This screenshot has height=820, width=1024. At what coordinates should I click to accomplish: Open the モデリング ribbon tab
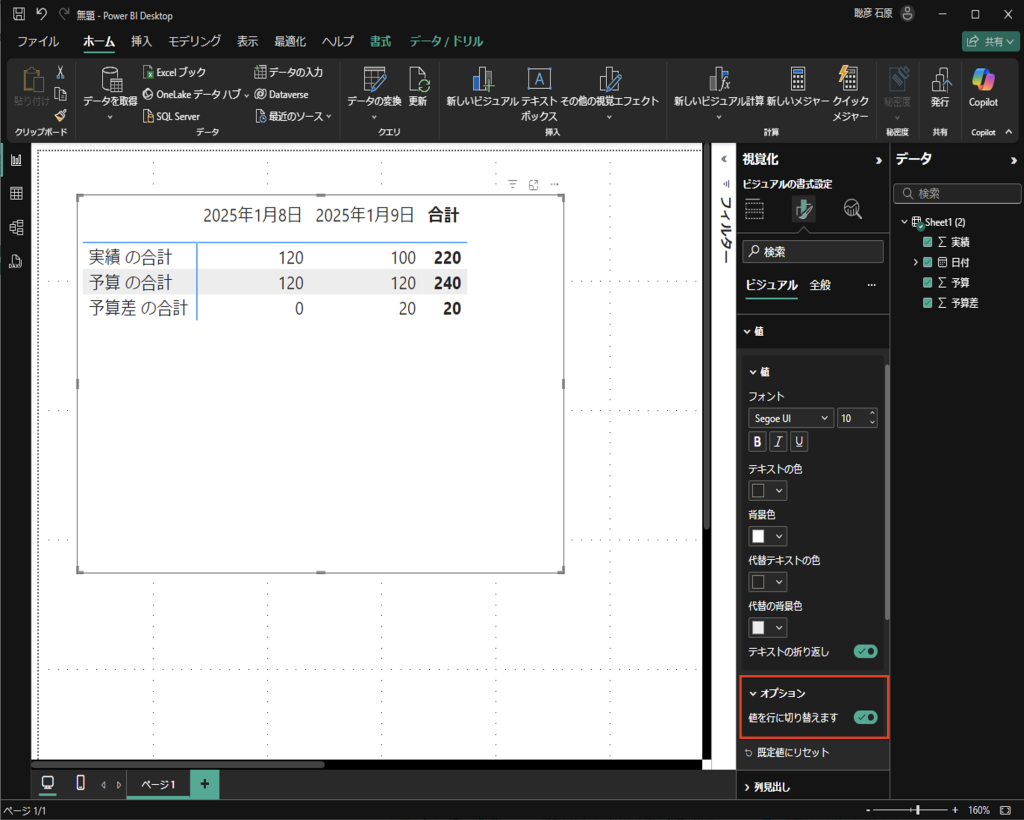click(x=194, y=41)
